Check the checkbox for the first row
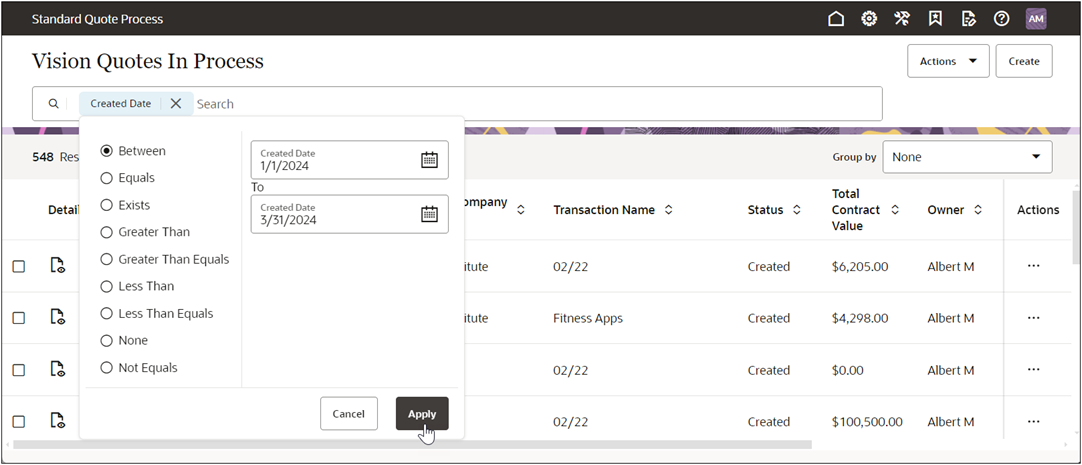 (19, 267)
